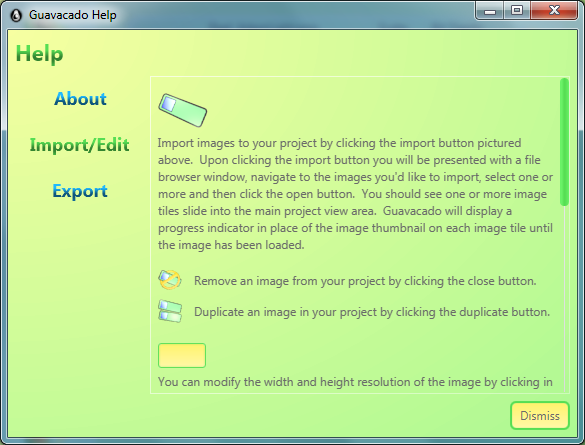Click the scrollbar track below the thumb

[564, 298]
